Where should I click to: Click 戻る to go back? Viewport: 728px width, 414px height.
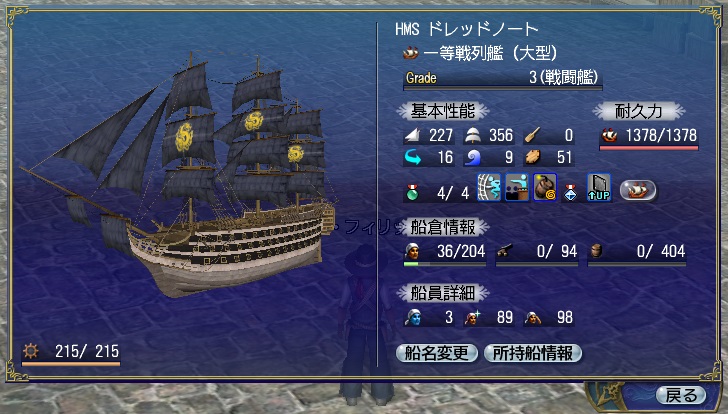tap(681, 395)
